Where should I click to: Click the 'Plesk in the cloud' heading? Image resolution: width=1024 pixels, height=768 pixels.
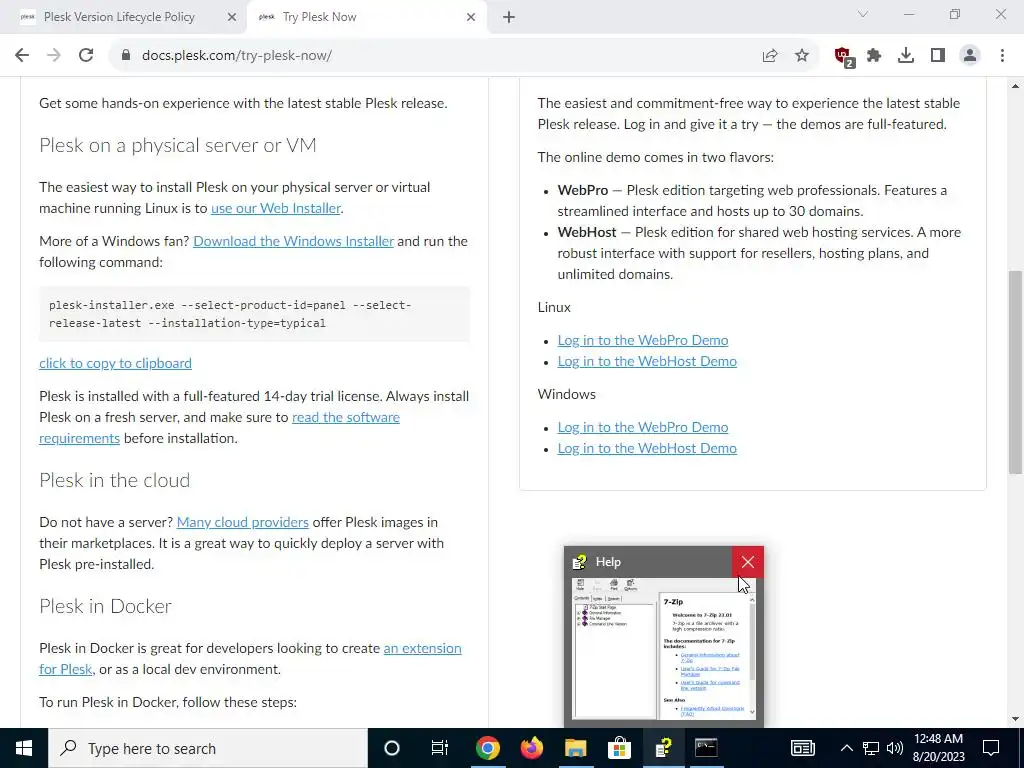point(114,480)
